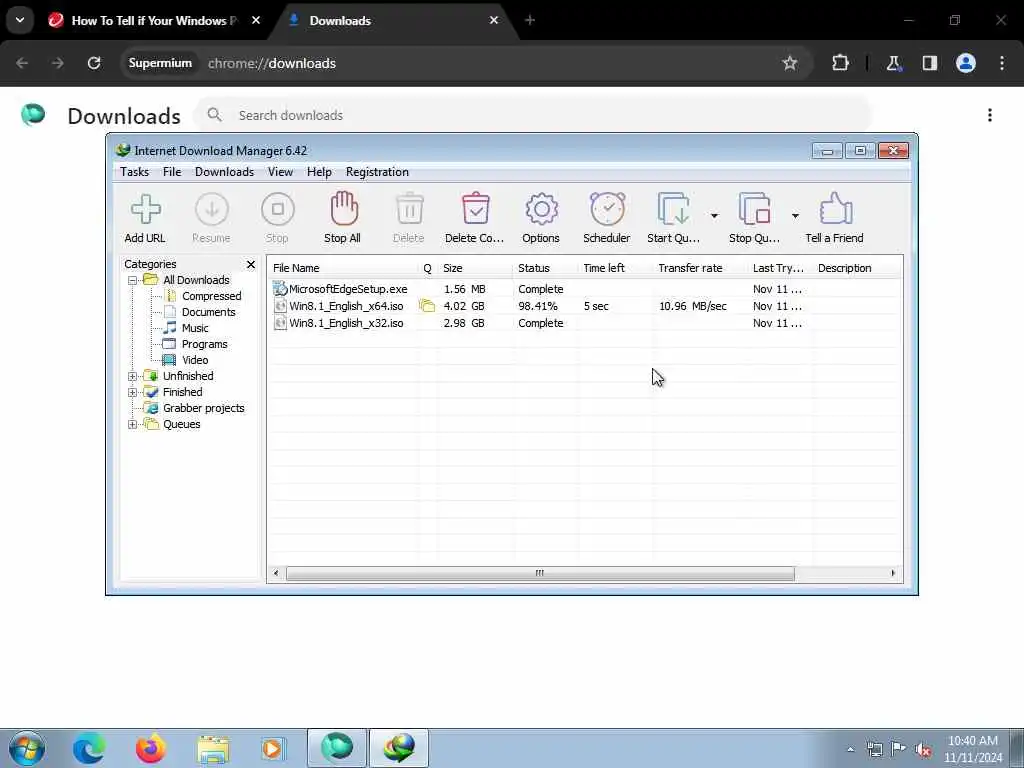Click queue icon on x64 iso row
Image resolution: width=1024 pixels, height=768 pixels.
pyautogui.click(x=426, y=306)
